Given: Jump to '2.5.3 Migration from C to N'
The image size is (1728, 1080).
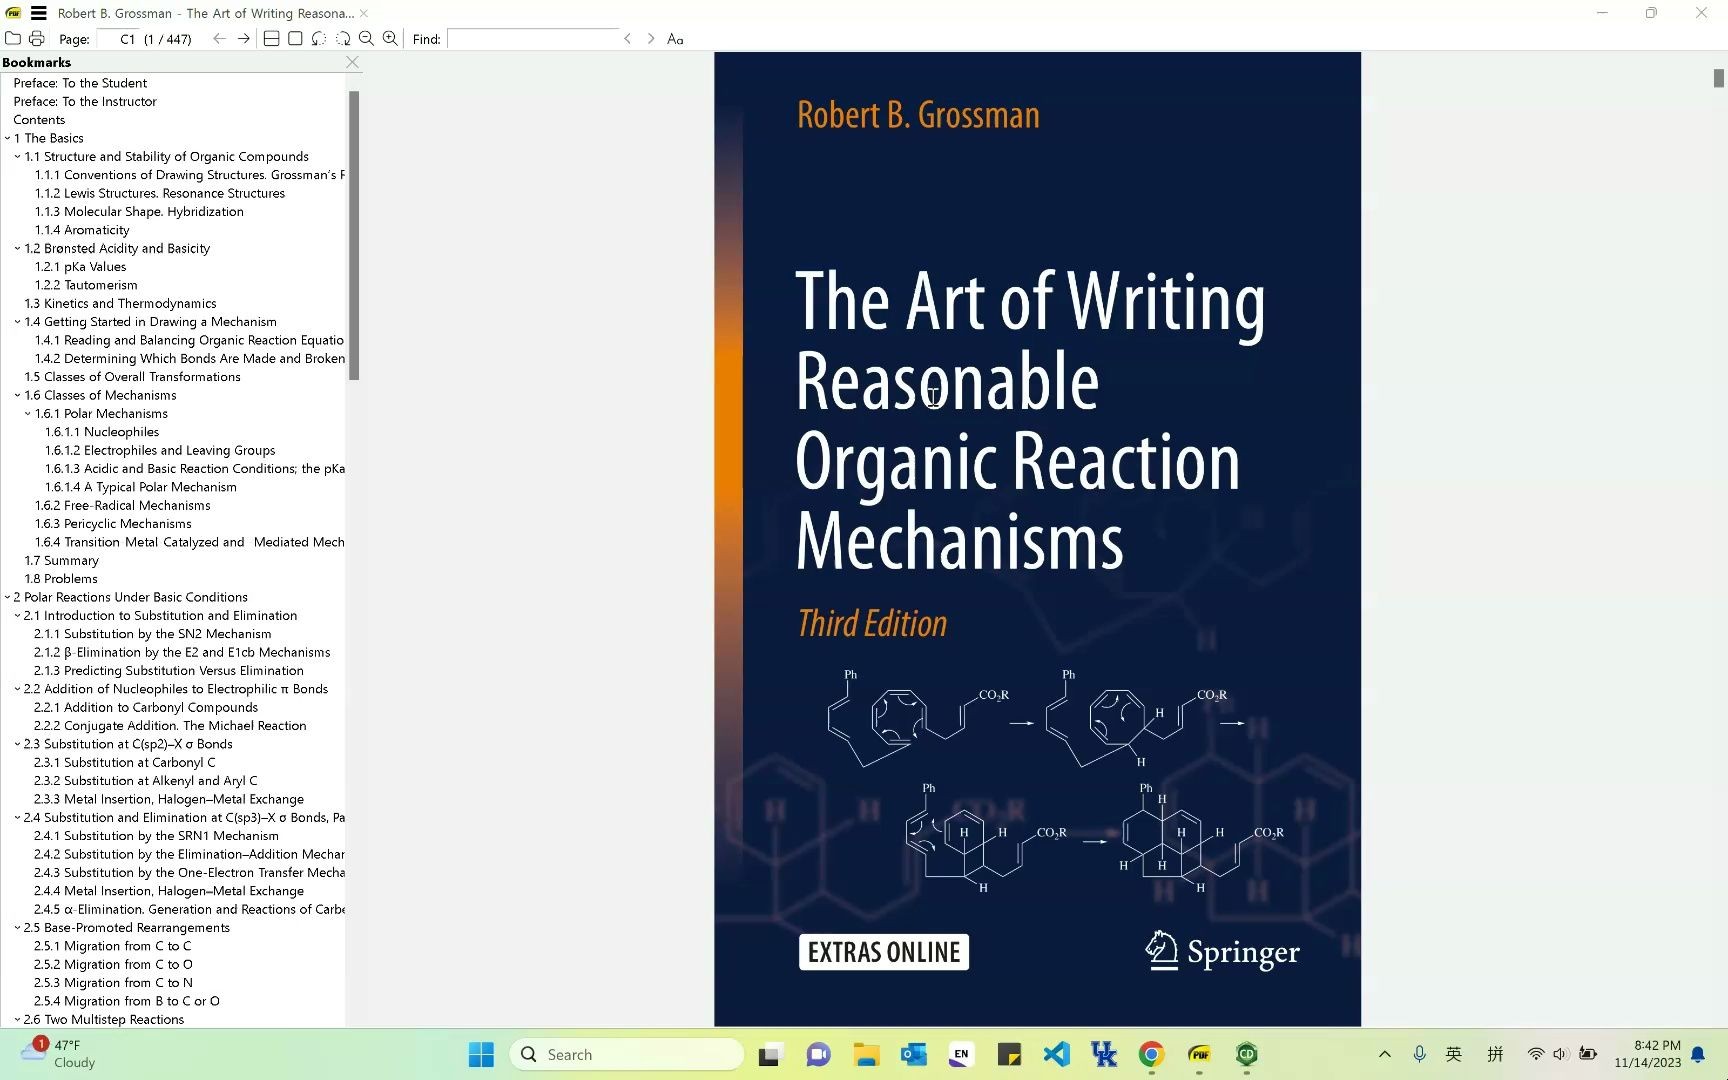Looking at the screenshot, I should coord(113,983).
